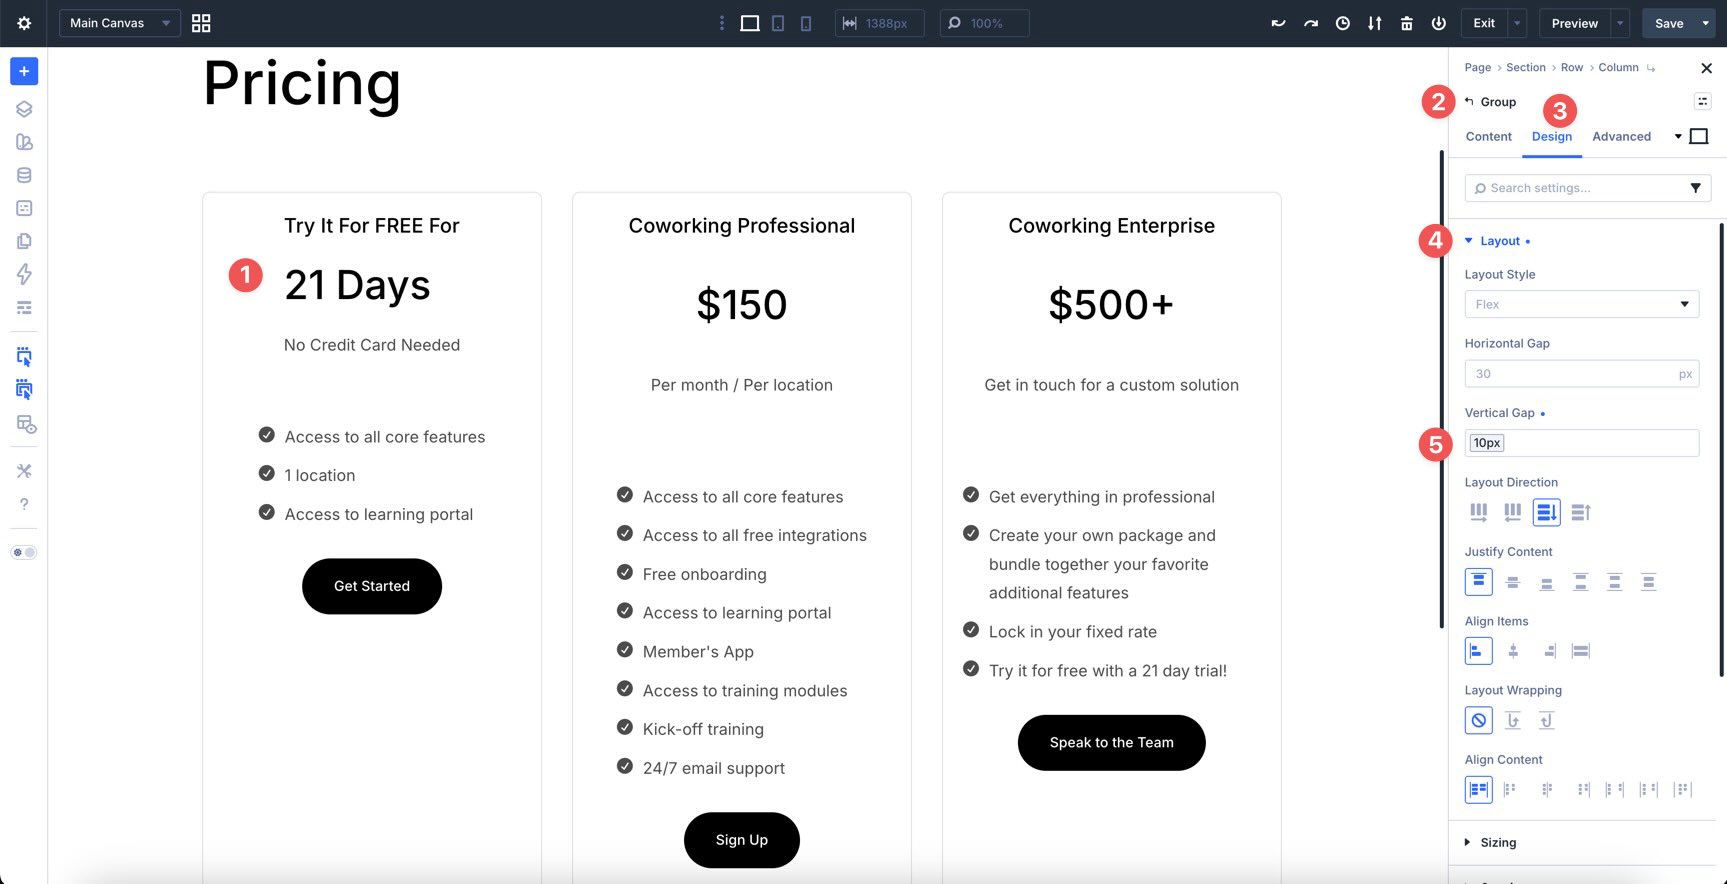Switch to the Content tab
This screenshot has width=1727, height=884.
click(1488, 136)
